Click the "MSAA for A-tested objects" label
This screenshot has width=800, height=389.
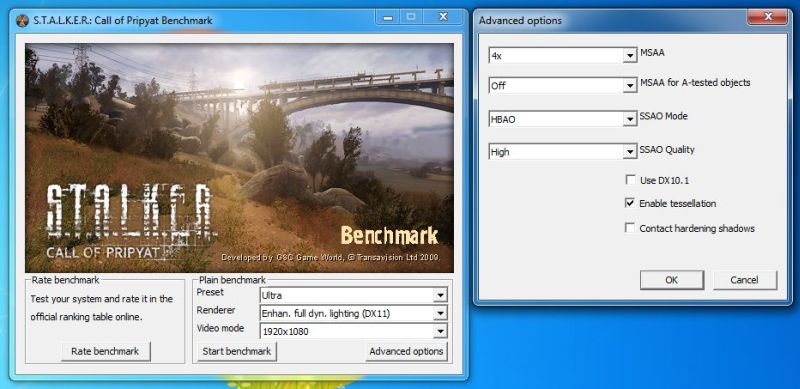695,82
